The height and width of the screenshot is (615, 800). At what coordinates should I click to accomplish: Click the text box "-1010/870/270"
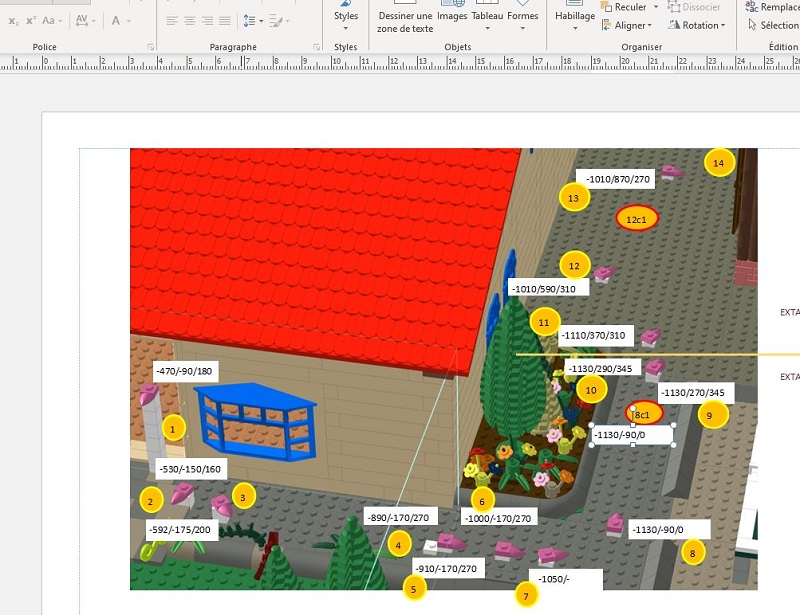tap(616, 180)
